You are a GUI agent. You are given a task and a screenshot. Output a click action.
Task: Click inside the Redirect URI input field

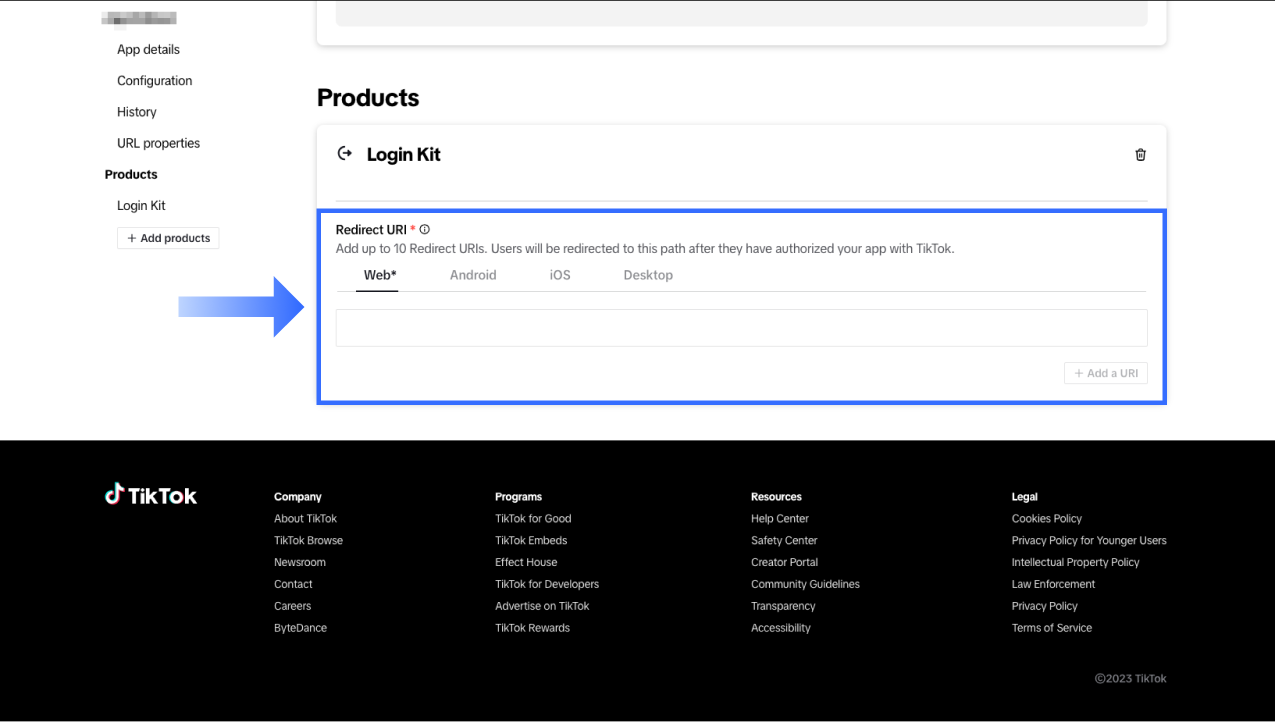pos(742,328)
